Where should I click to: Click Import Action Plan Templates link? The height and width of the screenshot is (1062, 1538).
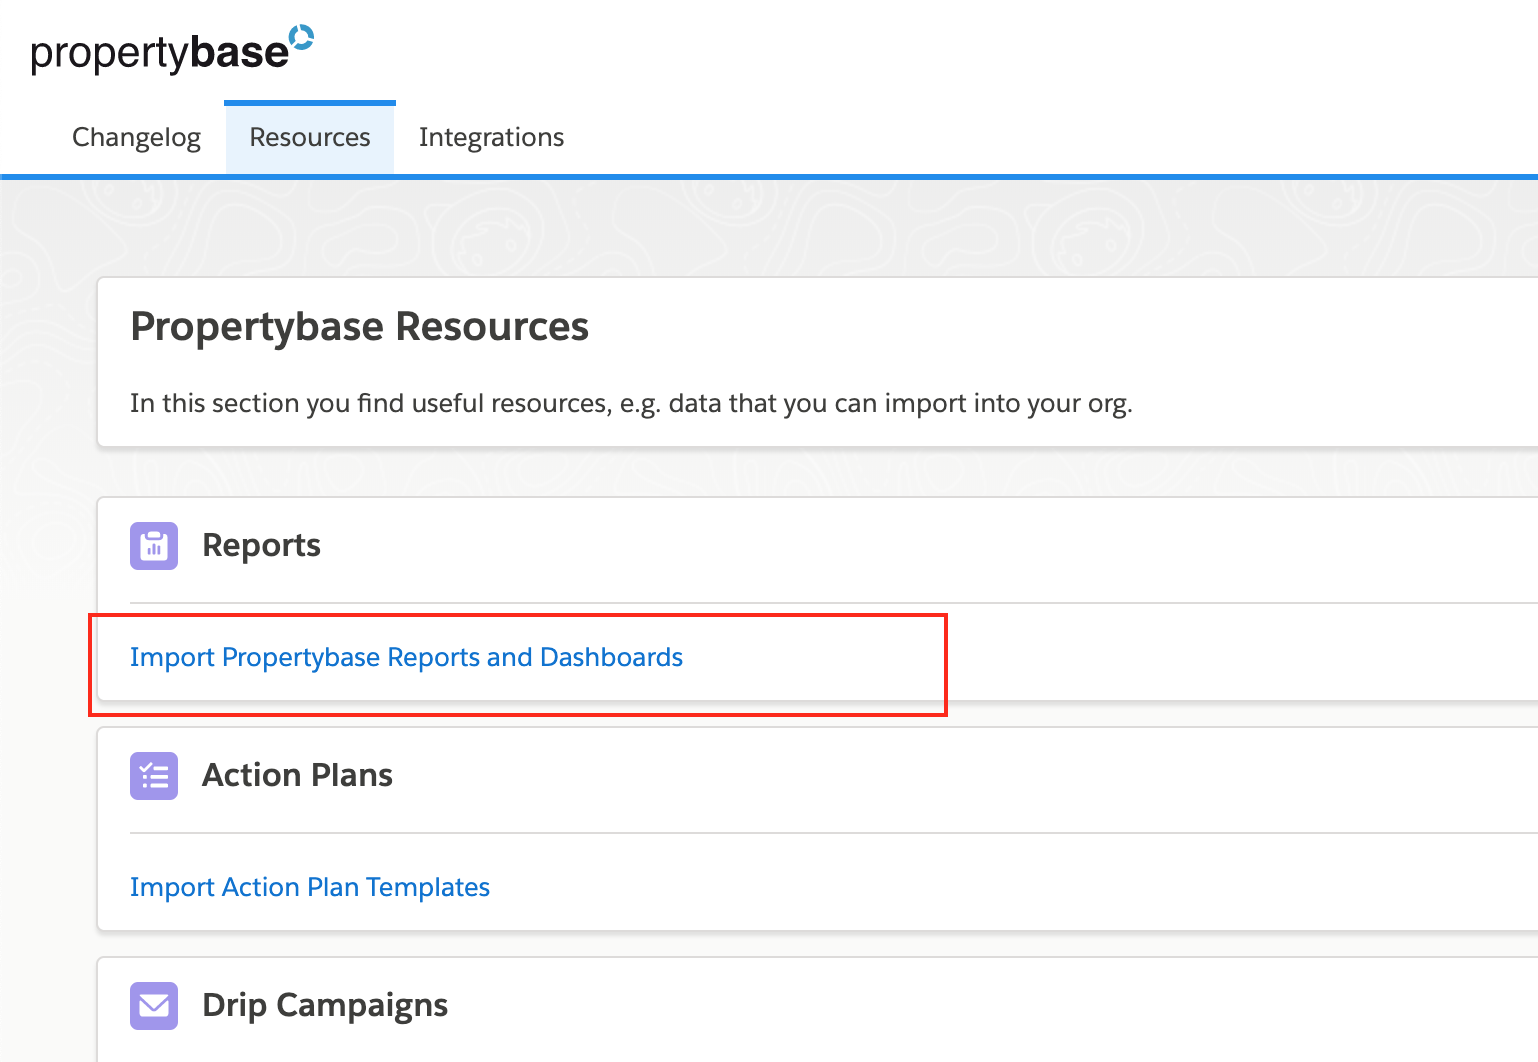point(310,887)
